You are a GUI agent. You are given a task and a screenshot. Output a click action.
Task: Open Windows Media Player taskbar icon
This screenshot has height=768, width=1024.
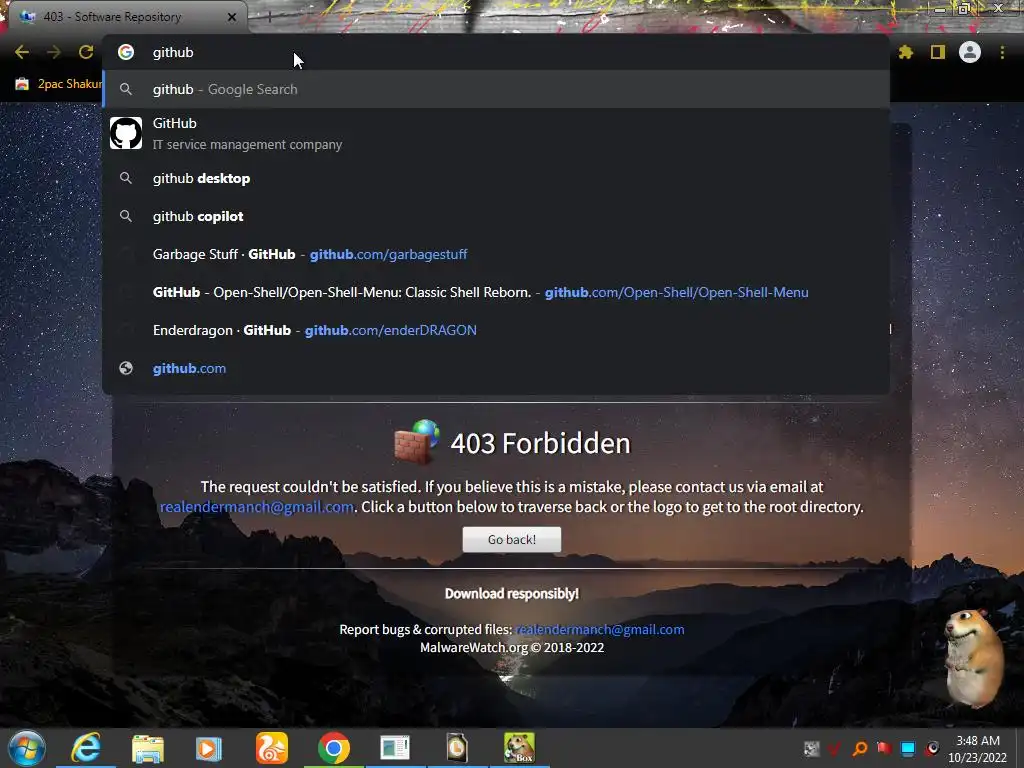[x=209, y=748]
